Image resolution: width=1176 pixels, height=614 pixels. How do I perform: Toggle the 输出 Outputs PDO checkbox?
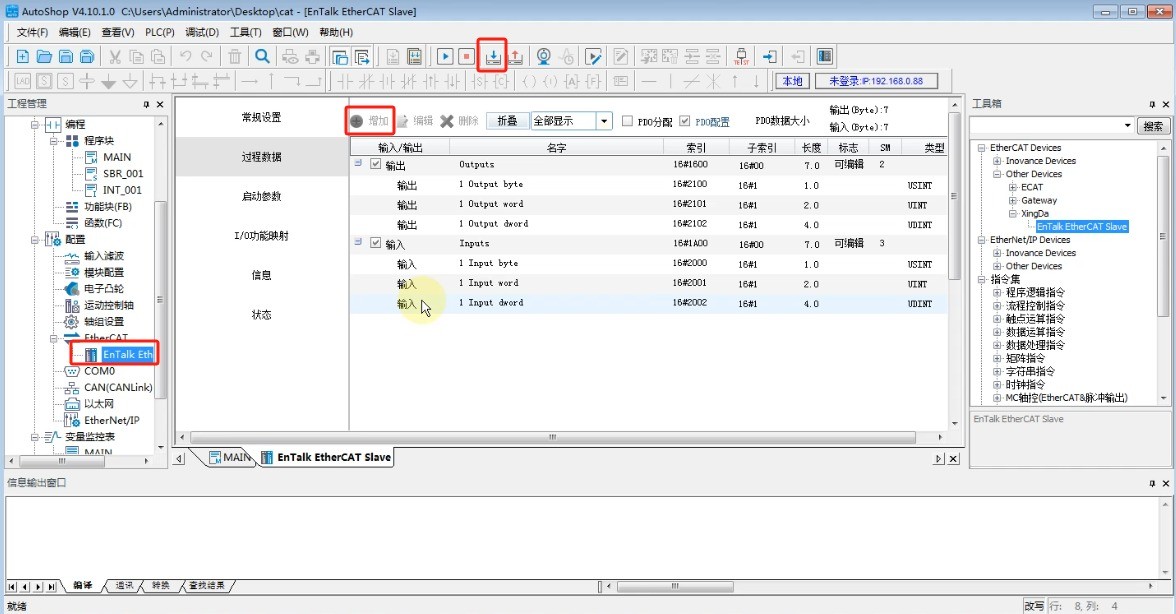(x=375, y=164)
